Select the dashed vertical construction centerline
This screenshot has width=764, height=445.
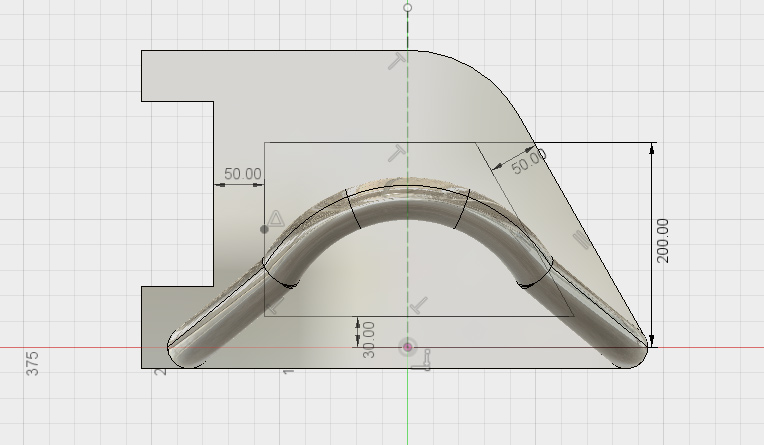click(x=407, y=110)
